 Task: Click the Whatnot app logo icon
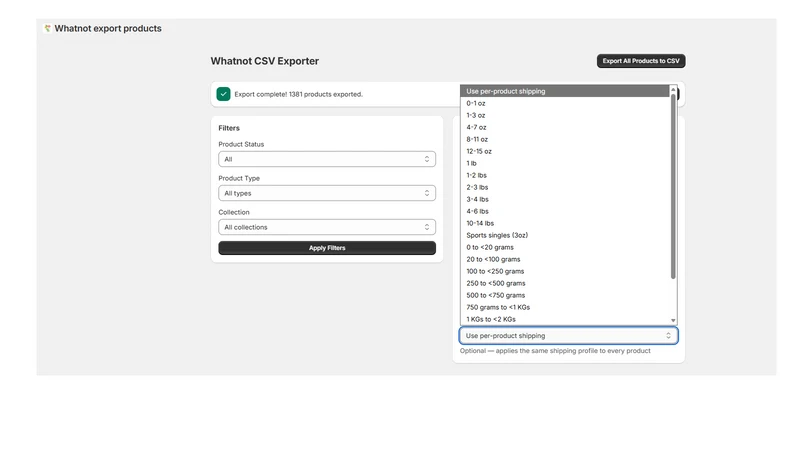click(47, 29)
